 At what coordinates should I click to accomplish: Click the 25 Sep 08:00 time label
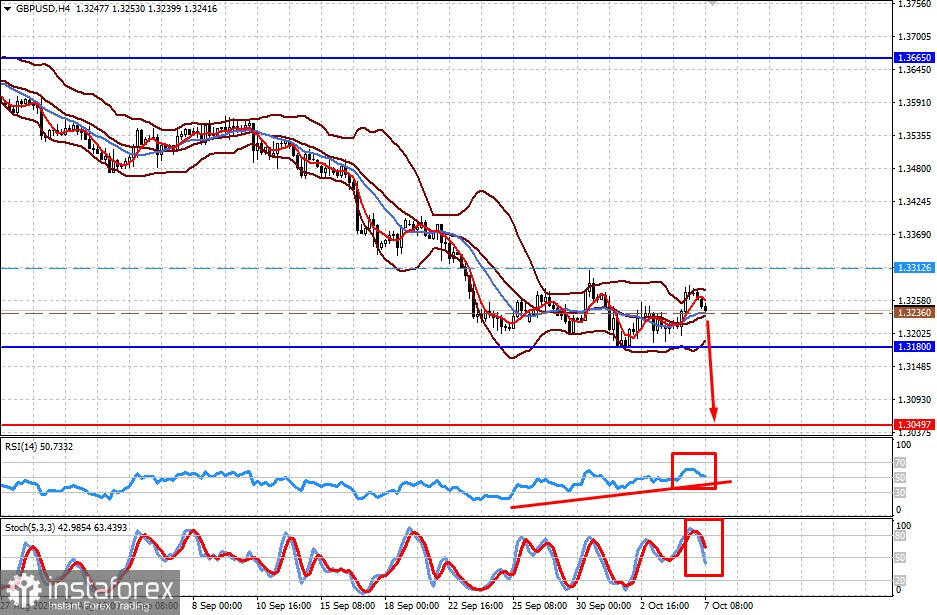point(539,605)
